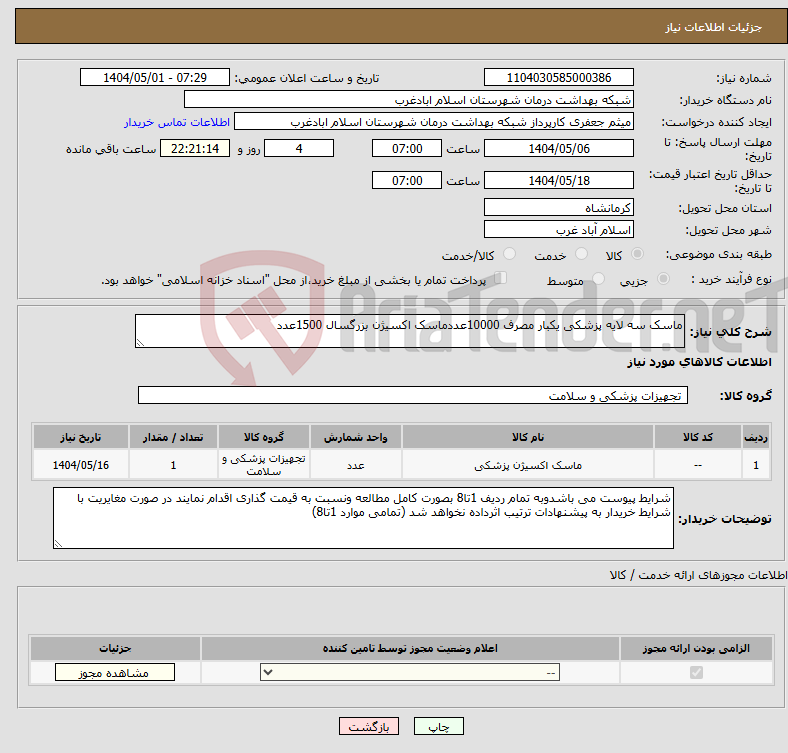Toggle the treasury bonds payment checkbox
Screen dimensions: 788x753
[502, 280]
